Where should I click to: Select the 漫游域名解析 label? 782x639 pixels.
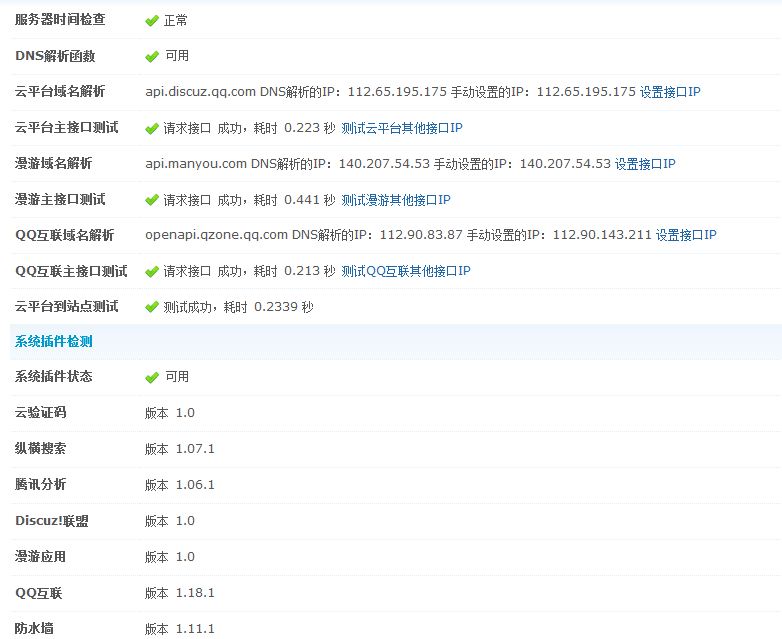tap(53, 163)
